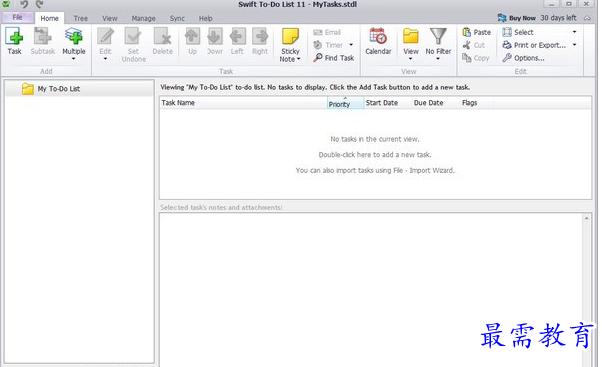Move task Up arrow icon
This screenshot has width=602, height=367.
[x=192, y=36]
